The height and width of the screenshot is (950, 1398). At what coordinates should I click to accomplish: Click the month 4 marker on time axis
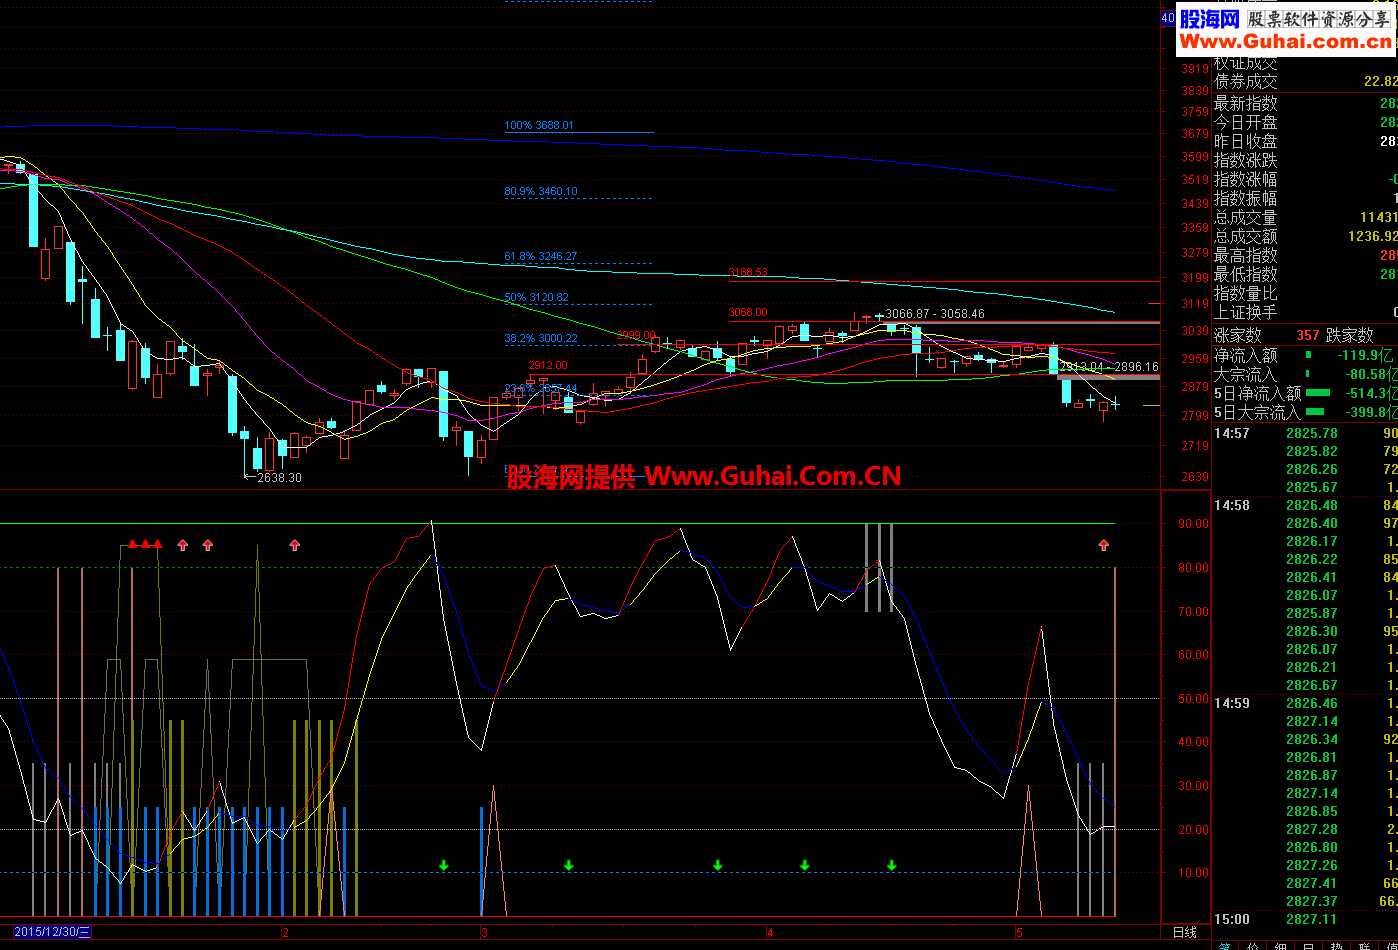pos(770,933)
